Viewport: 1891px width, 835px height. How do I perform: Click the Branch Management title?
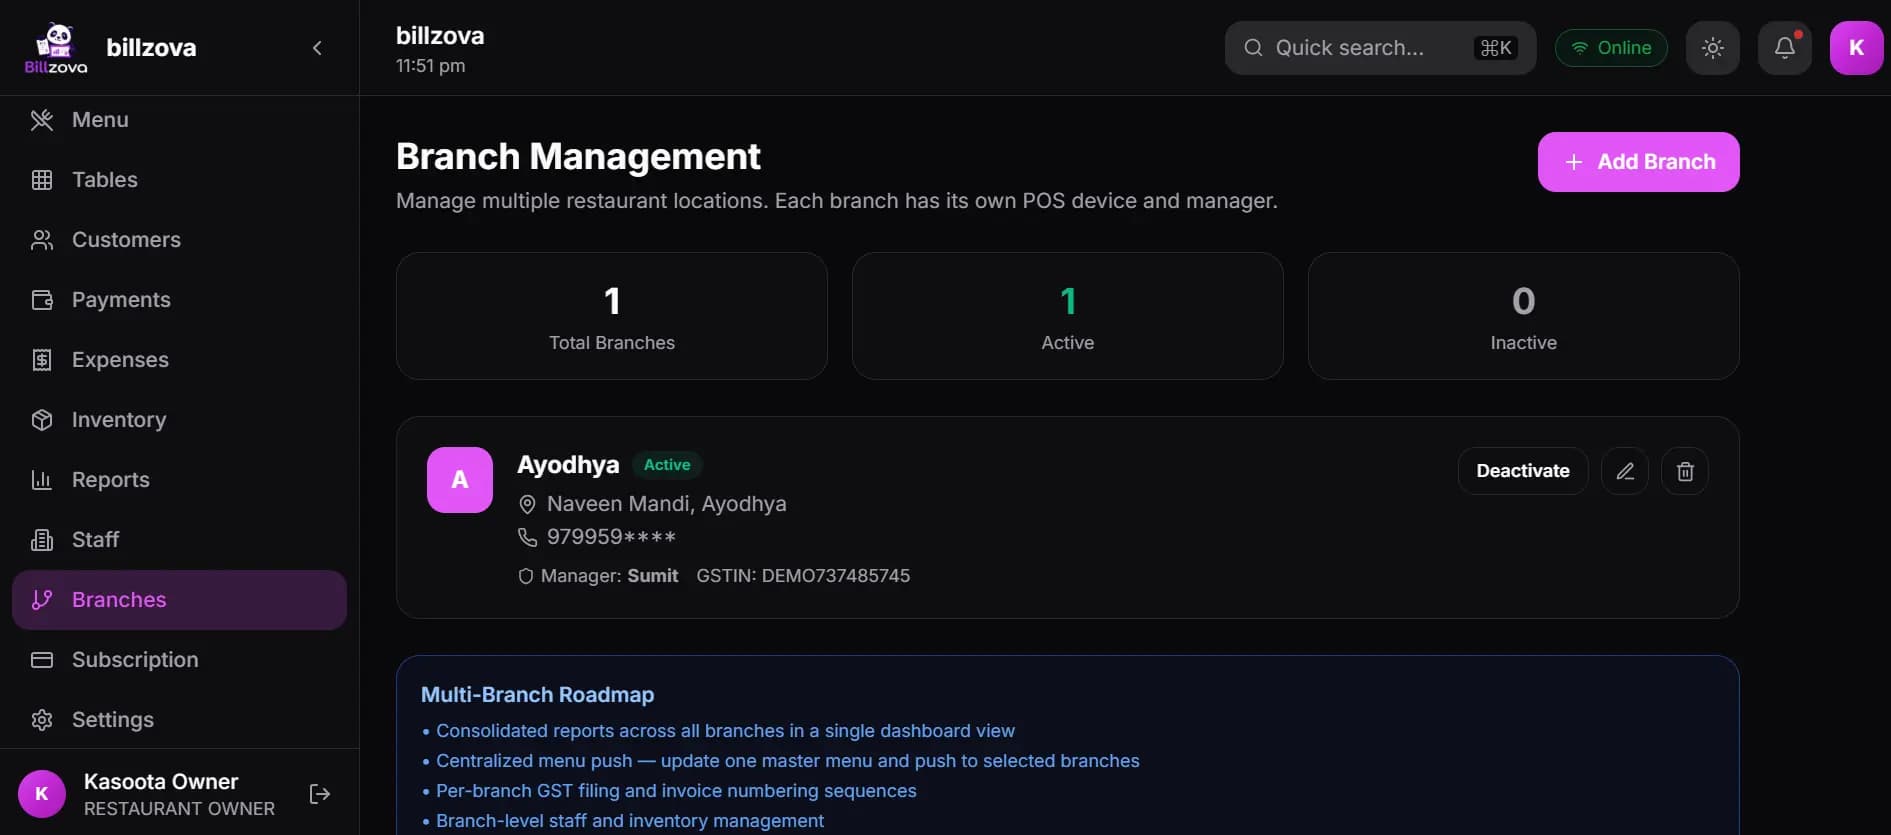(x=578, y=156)
